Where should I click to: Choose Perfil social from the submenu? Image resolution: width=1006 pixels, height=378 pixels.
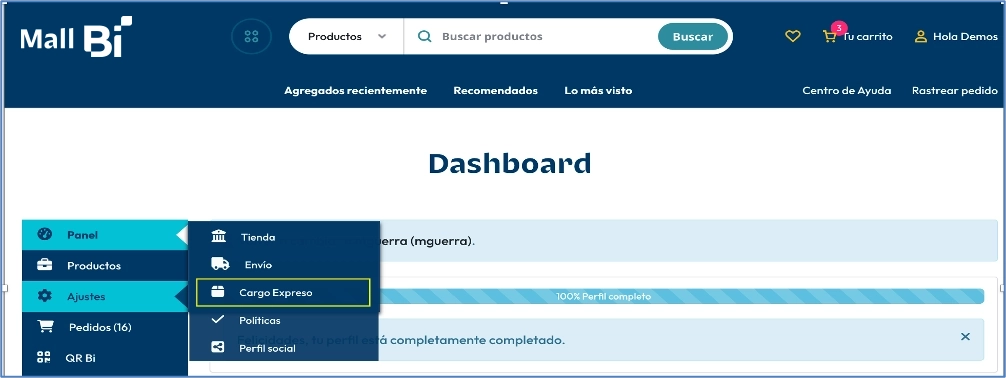pos(284,348)
